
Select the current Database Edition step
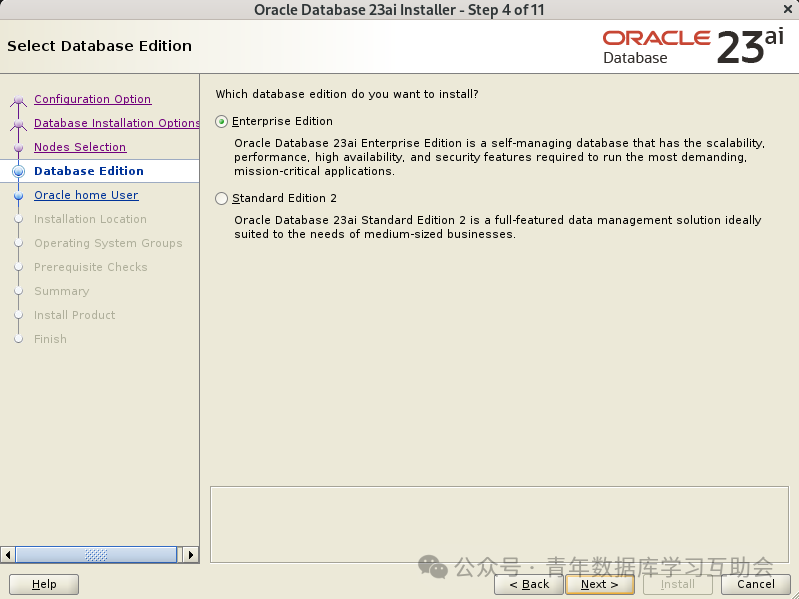pos(89,171)
